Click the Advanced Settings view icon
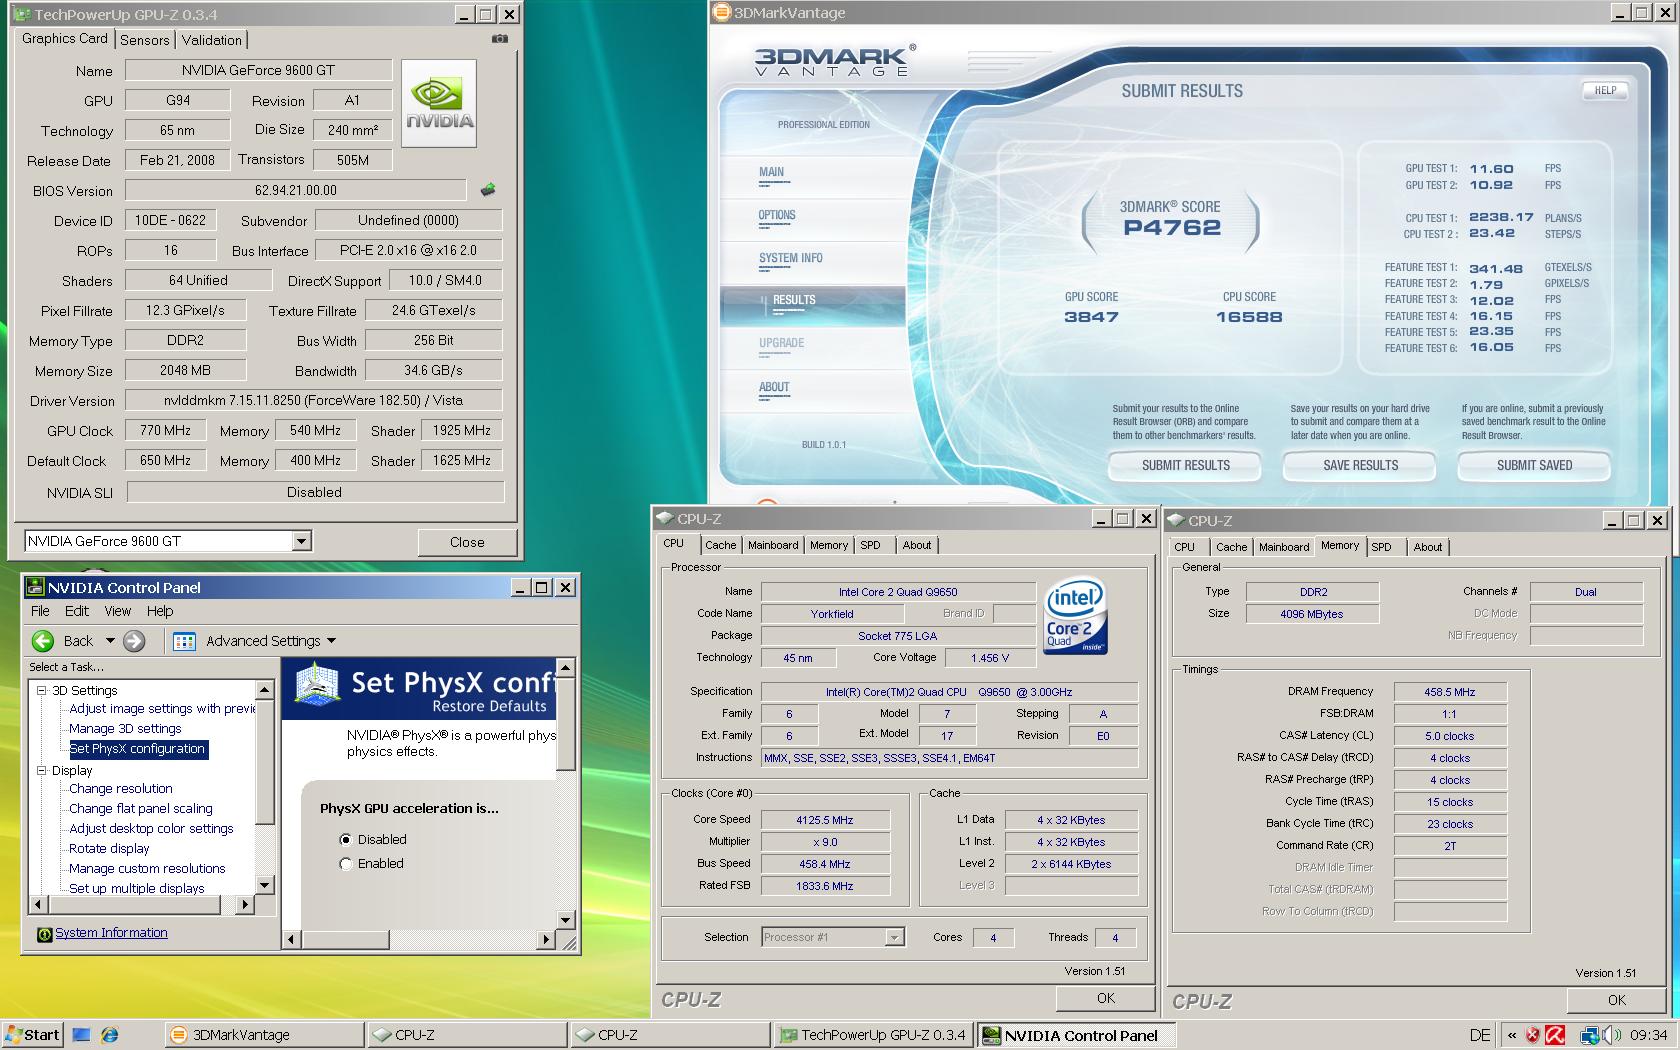Screen dimensions: 1680x1050 pyautogui.click(x=184, y=641)
